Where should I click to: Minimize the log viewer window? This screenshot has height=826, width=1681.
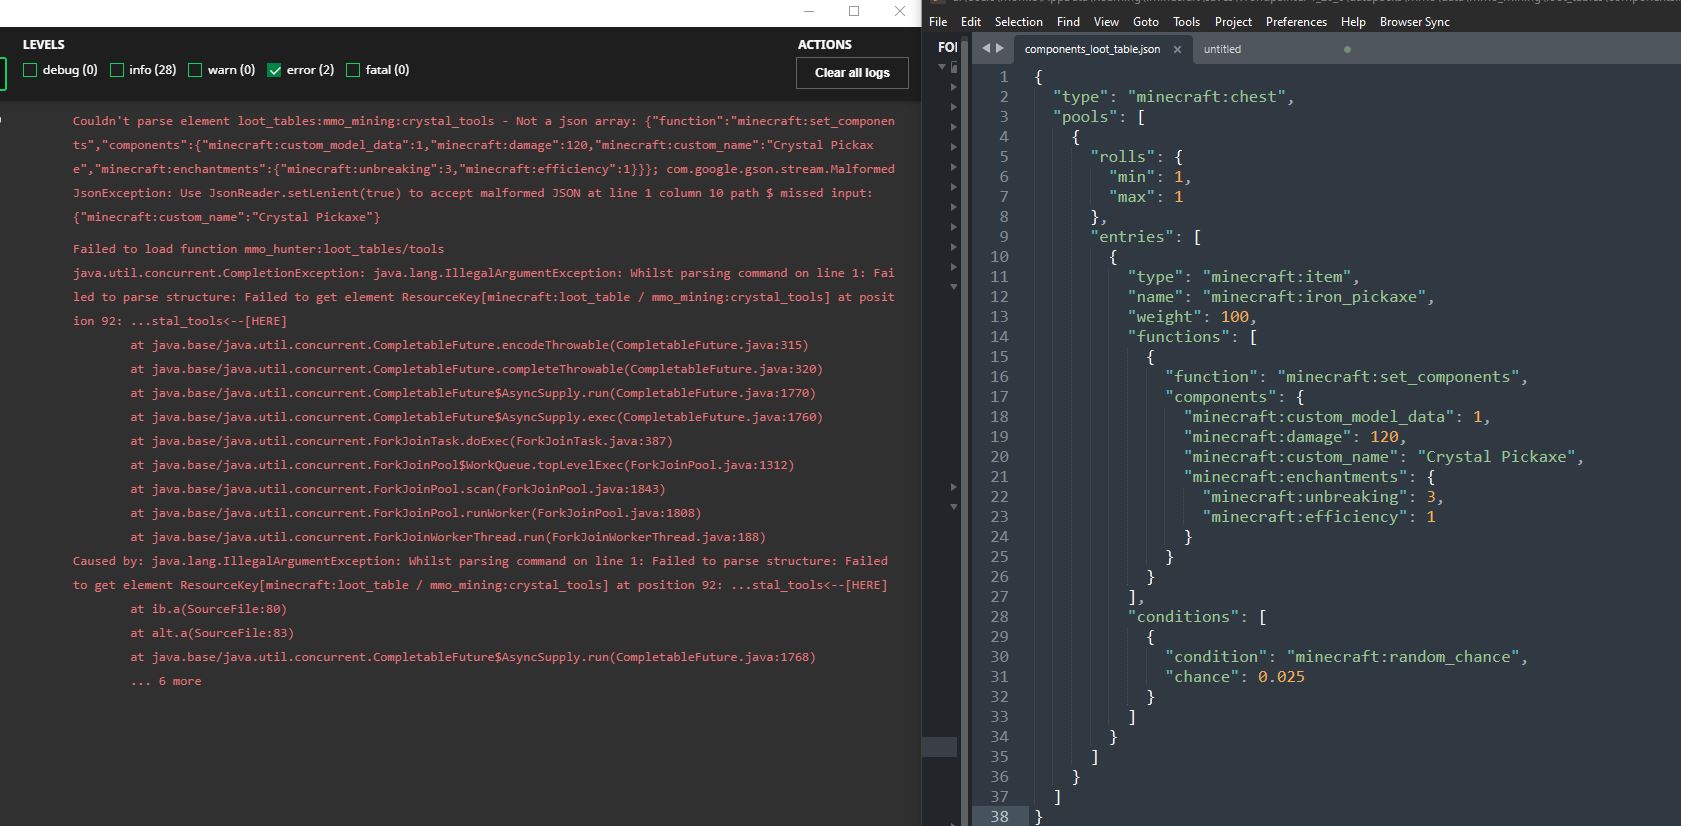(809, 11)
